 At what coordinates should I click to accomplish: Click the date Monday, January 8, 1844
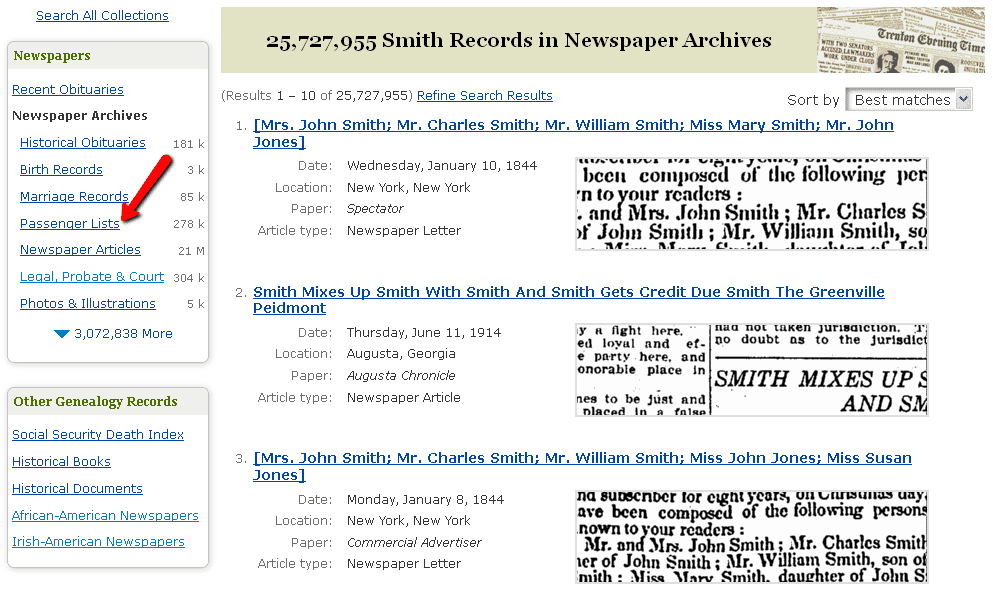point(426,500)
